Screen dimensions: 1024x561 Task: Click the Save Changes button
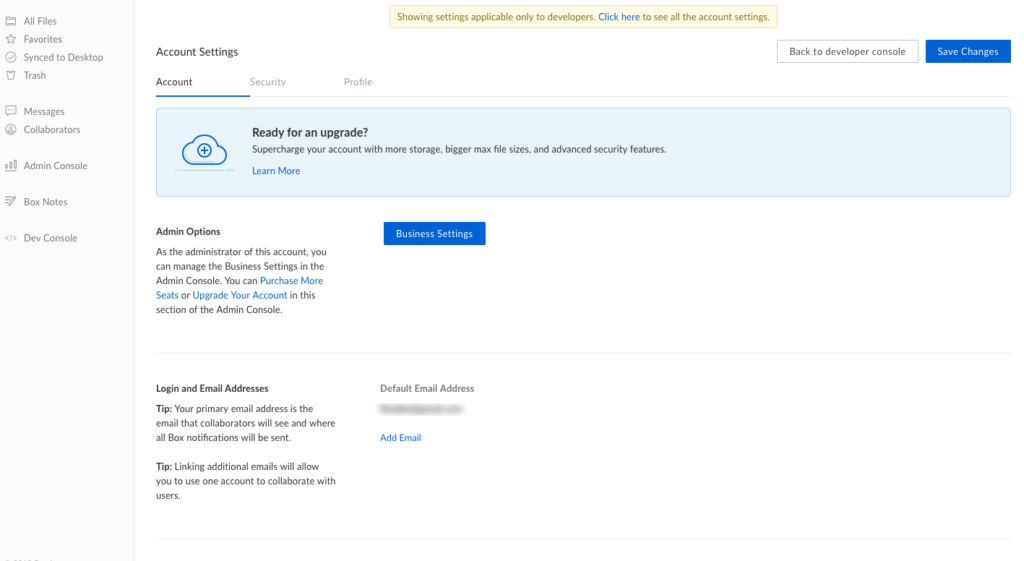[968, 52]
